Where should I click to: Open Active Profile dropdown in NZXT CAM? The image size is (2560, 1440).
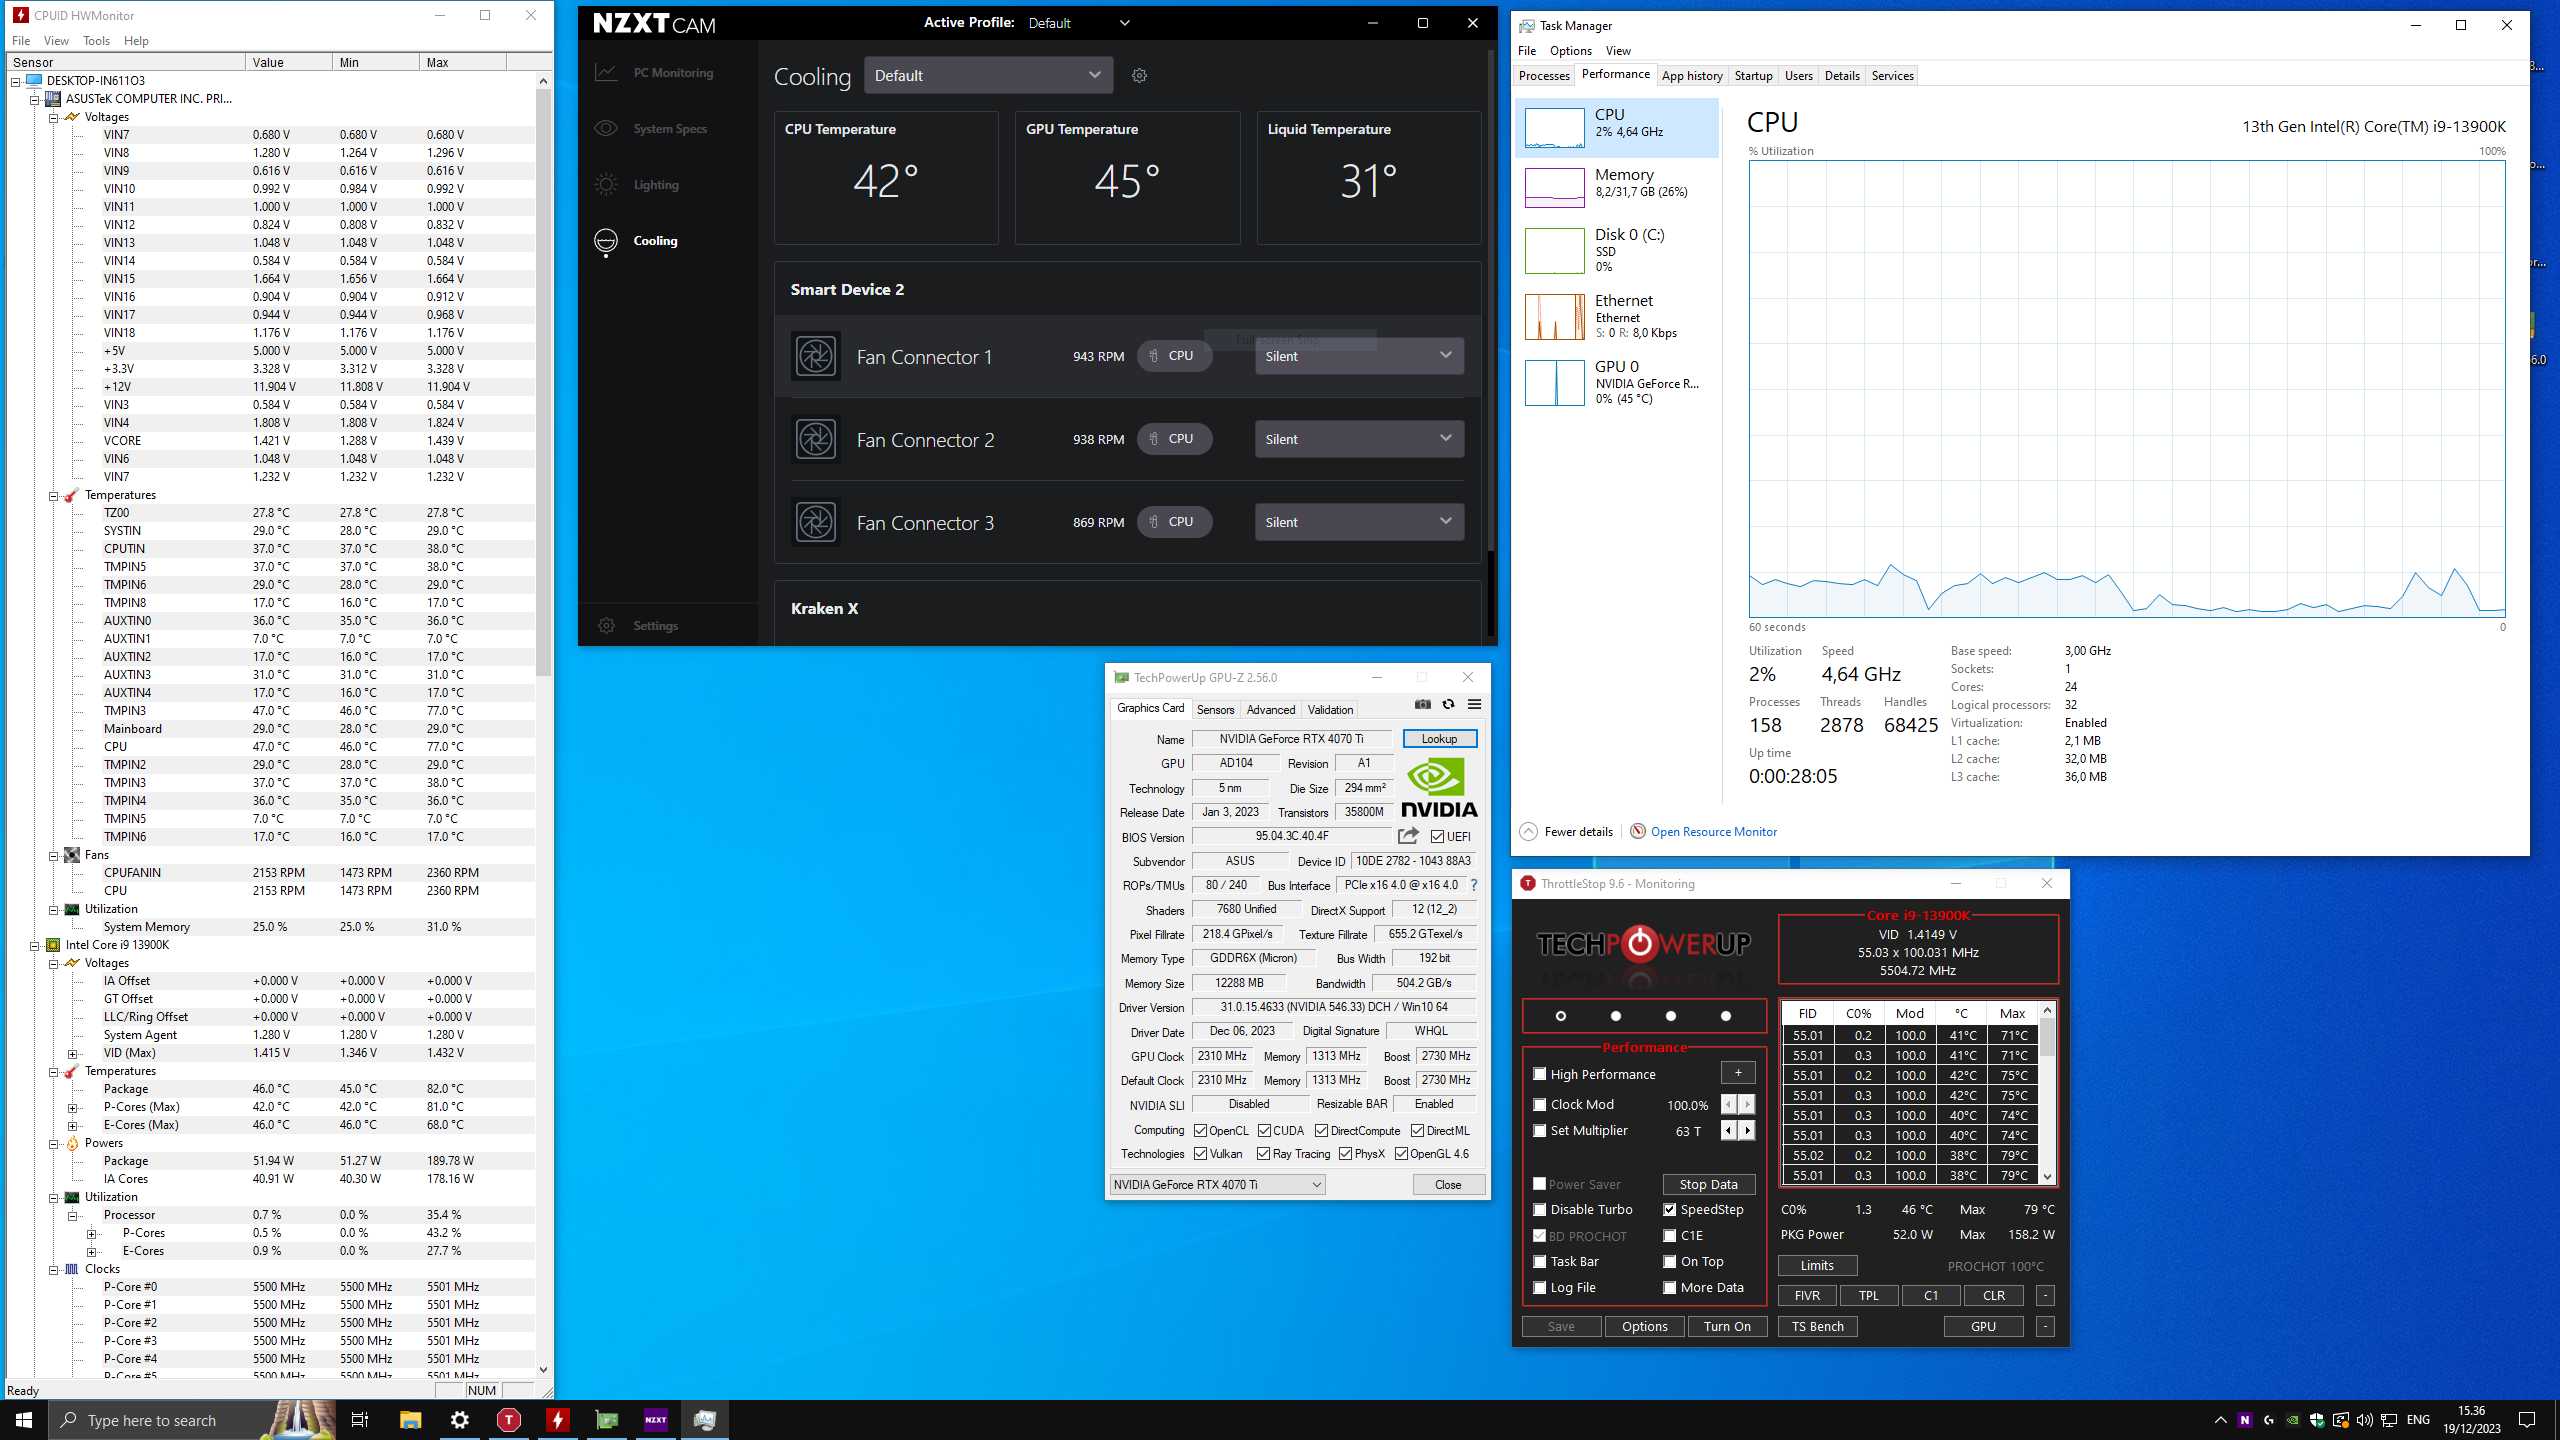click(1079, 23)
